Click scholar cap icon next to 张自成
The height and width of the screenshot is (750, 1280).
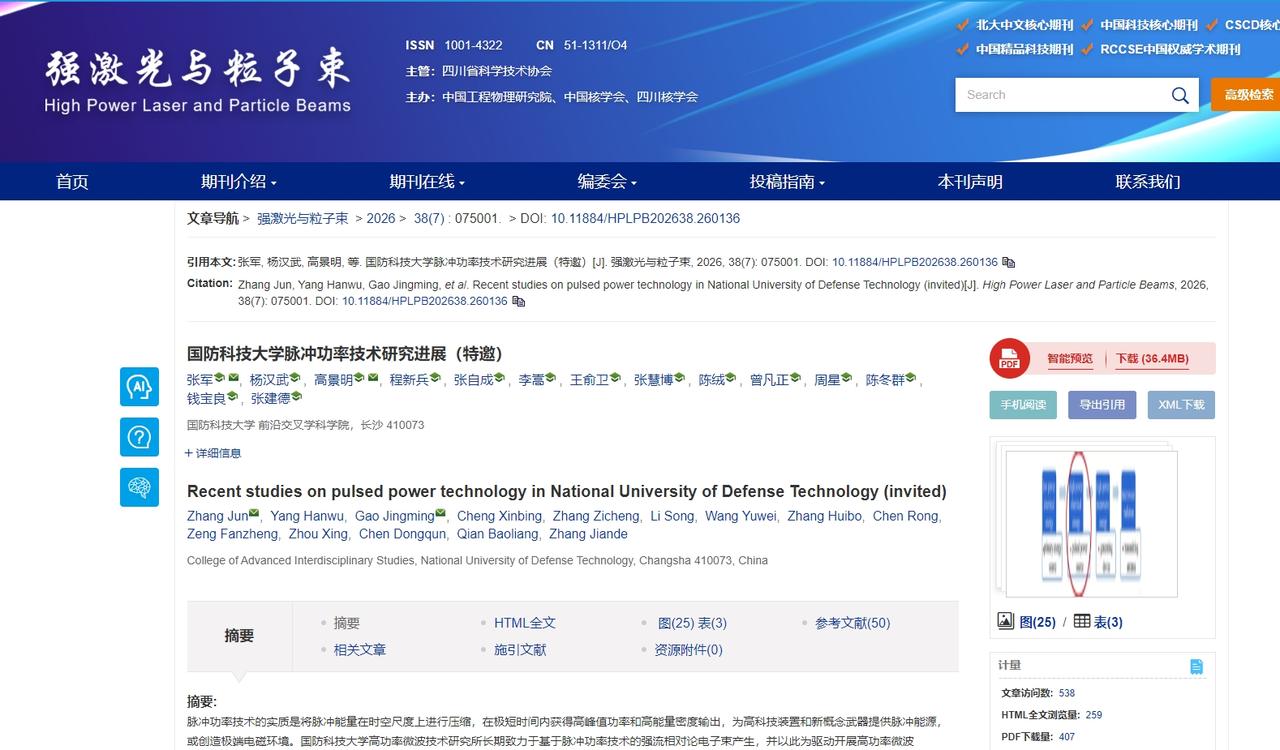tap(499, 378)
